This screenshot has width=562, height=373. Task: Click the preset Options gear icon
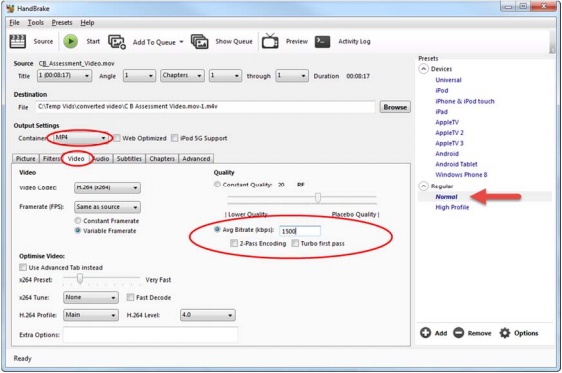pos(505,333)
